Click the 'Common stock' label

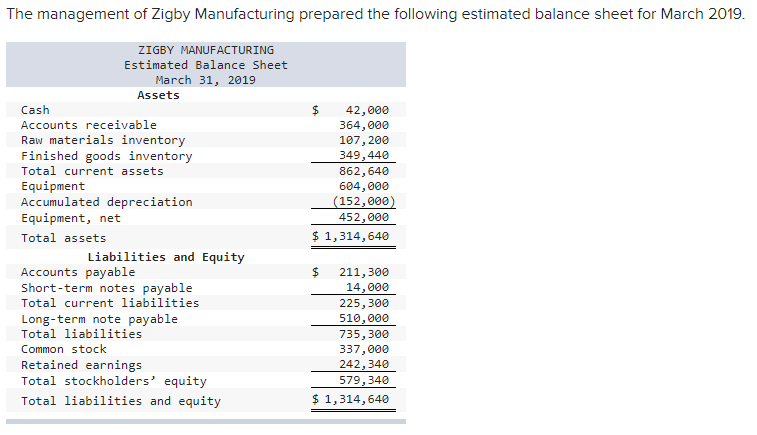coord(64,349)
